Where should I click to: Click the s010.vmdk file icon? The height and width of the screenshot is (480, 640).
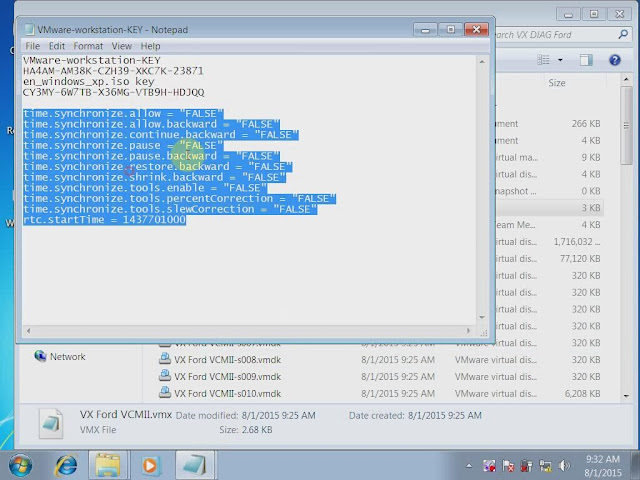[x=164, y=393]
